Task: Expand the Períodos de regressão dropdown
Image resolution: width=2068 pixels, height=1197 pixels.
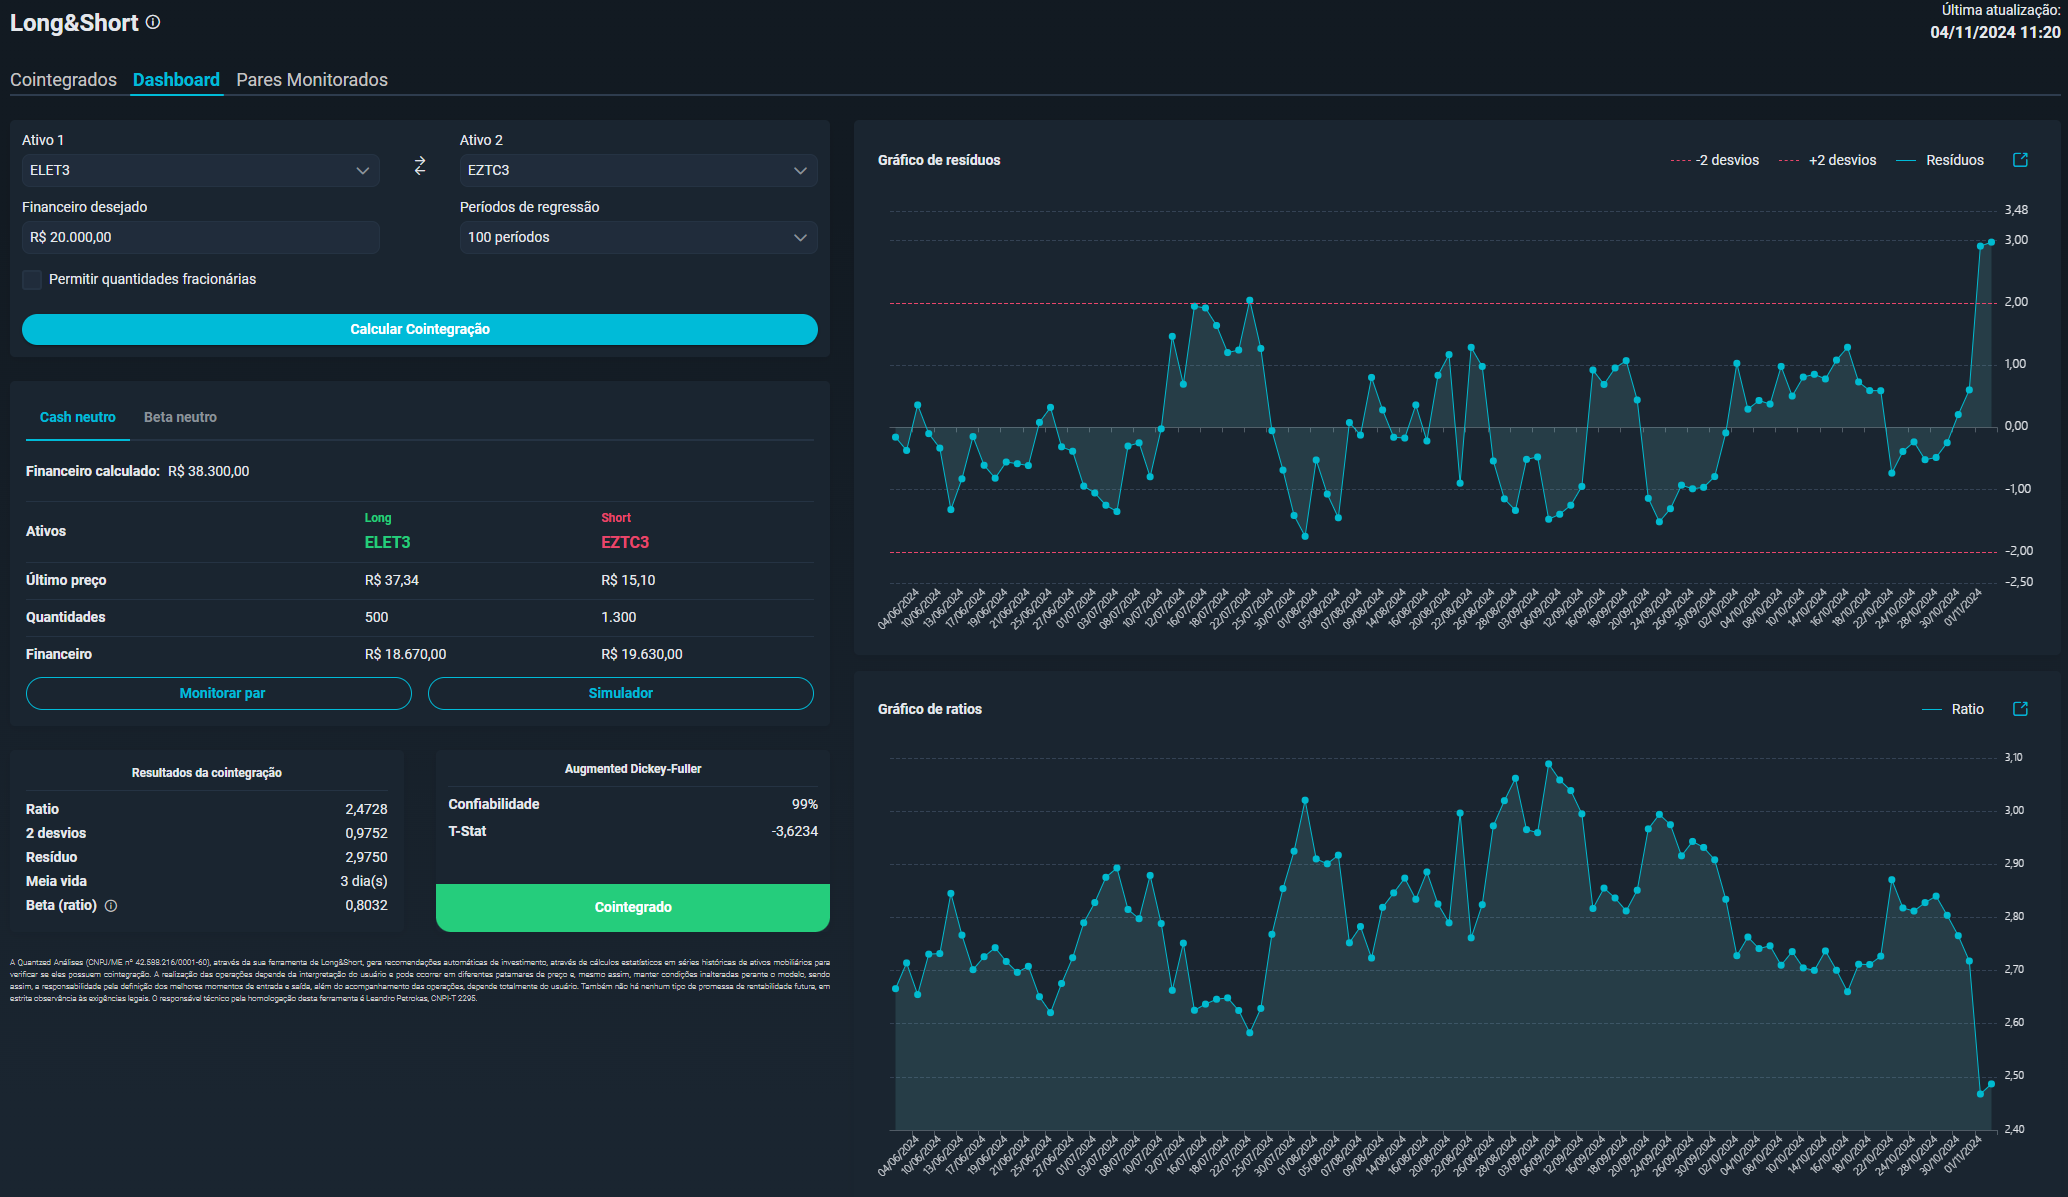Action: (637, 238)
